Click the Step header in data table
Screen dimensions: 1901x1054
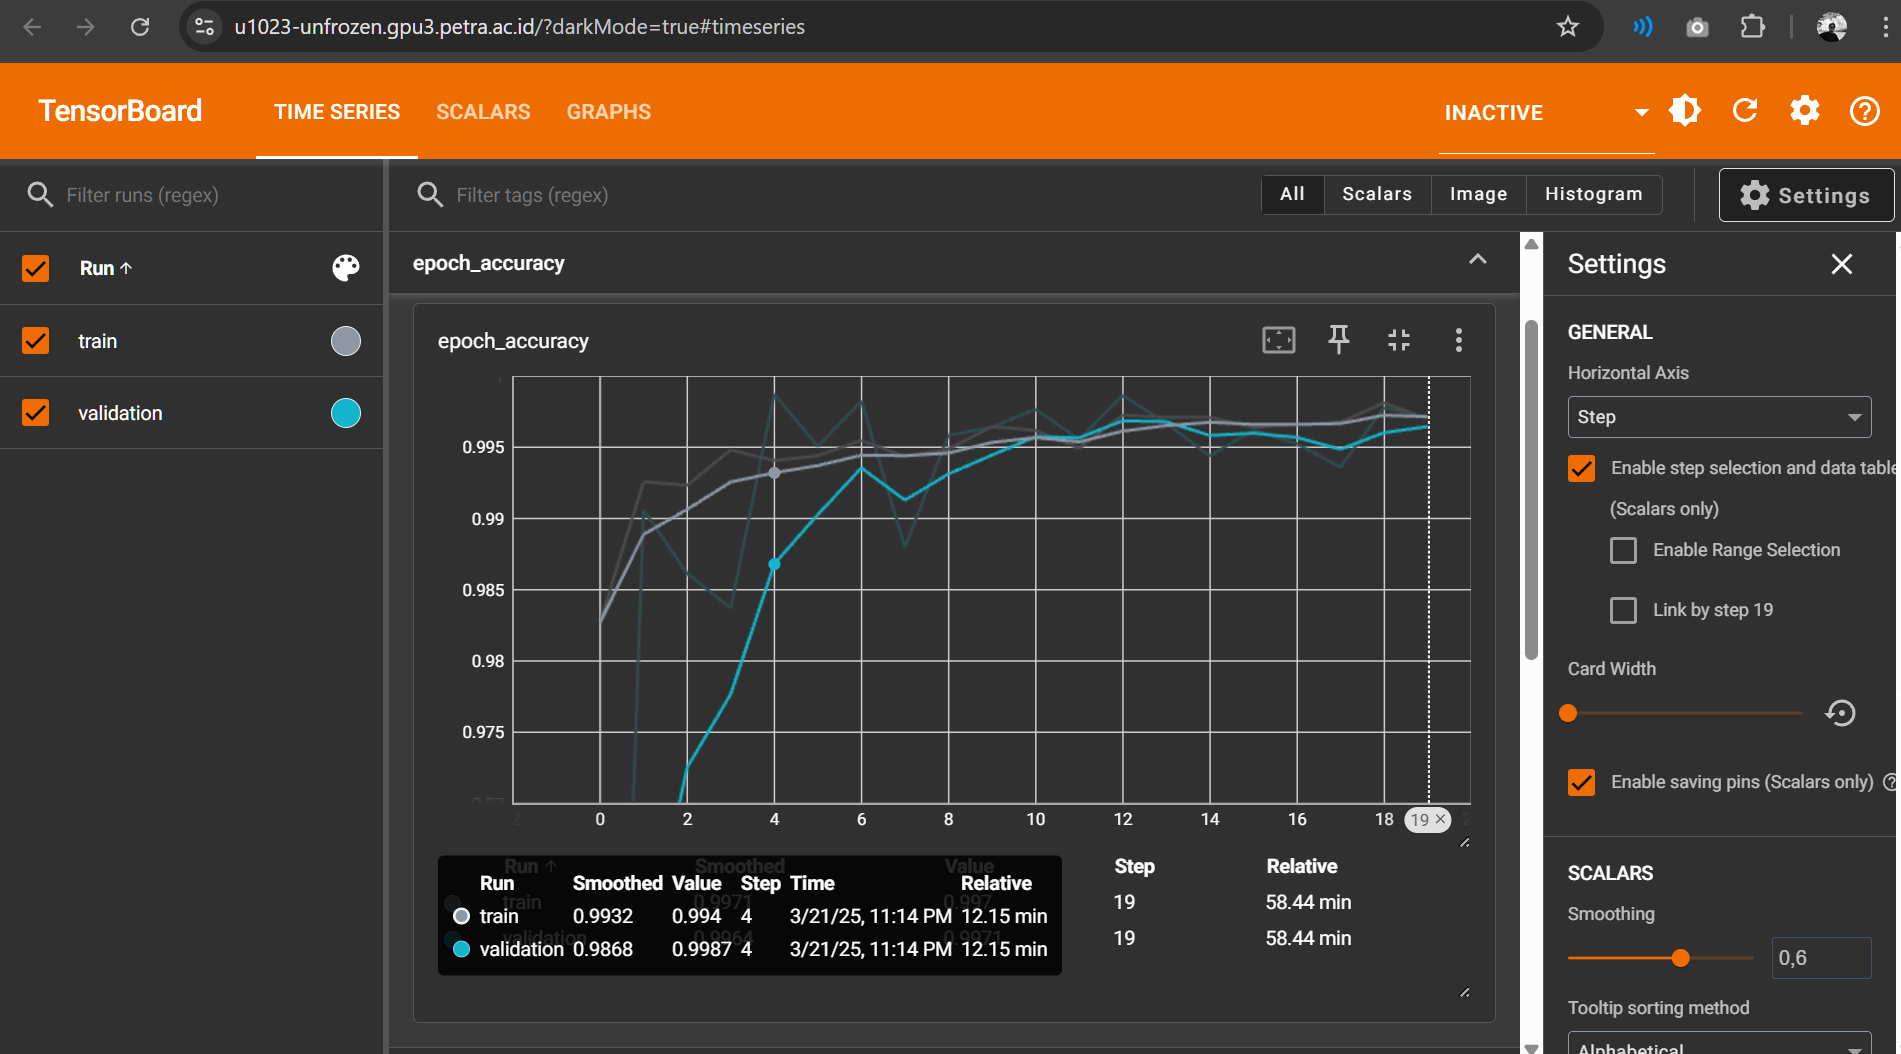[1134, 866]
